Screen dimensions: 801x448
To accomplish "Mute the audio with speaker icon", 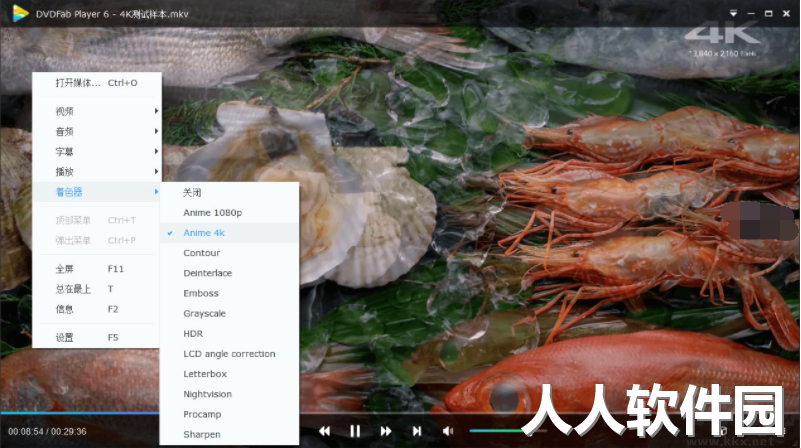I will [448, 431].
